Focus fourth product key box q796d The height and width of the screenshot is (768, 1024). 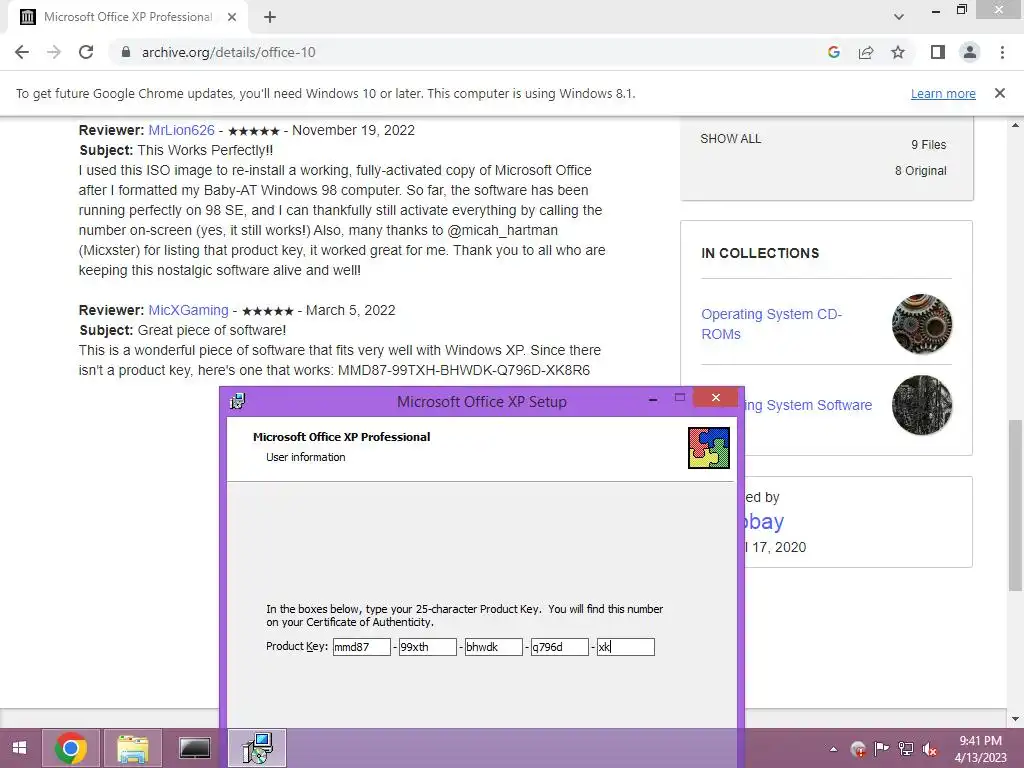560,647
